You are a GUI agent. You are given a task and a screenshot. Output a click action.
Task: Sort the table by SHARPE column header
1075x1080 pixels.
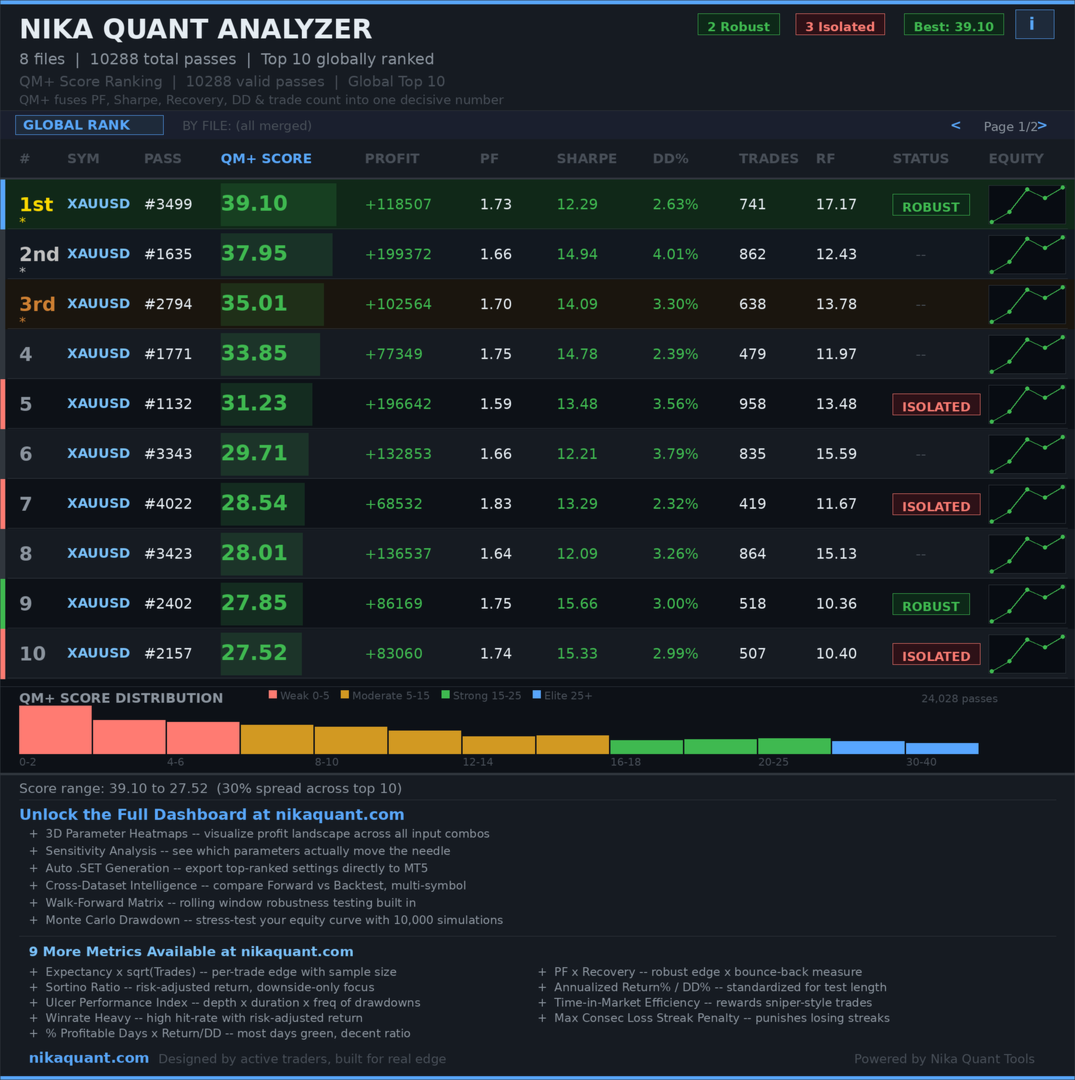[x=587, y=158]
